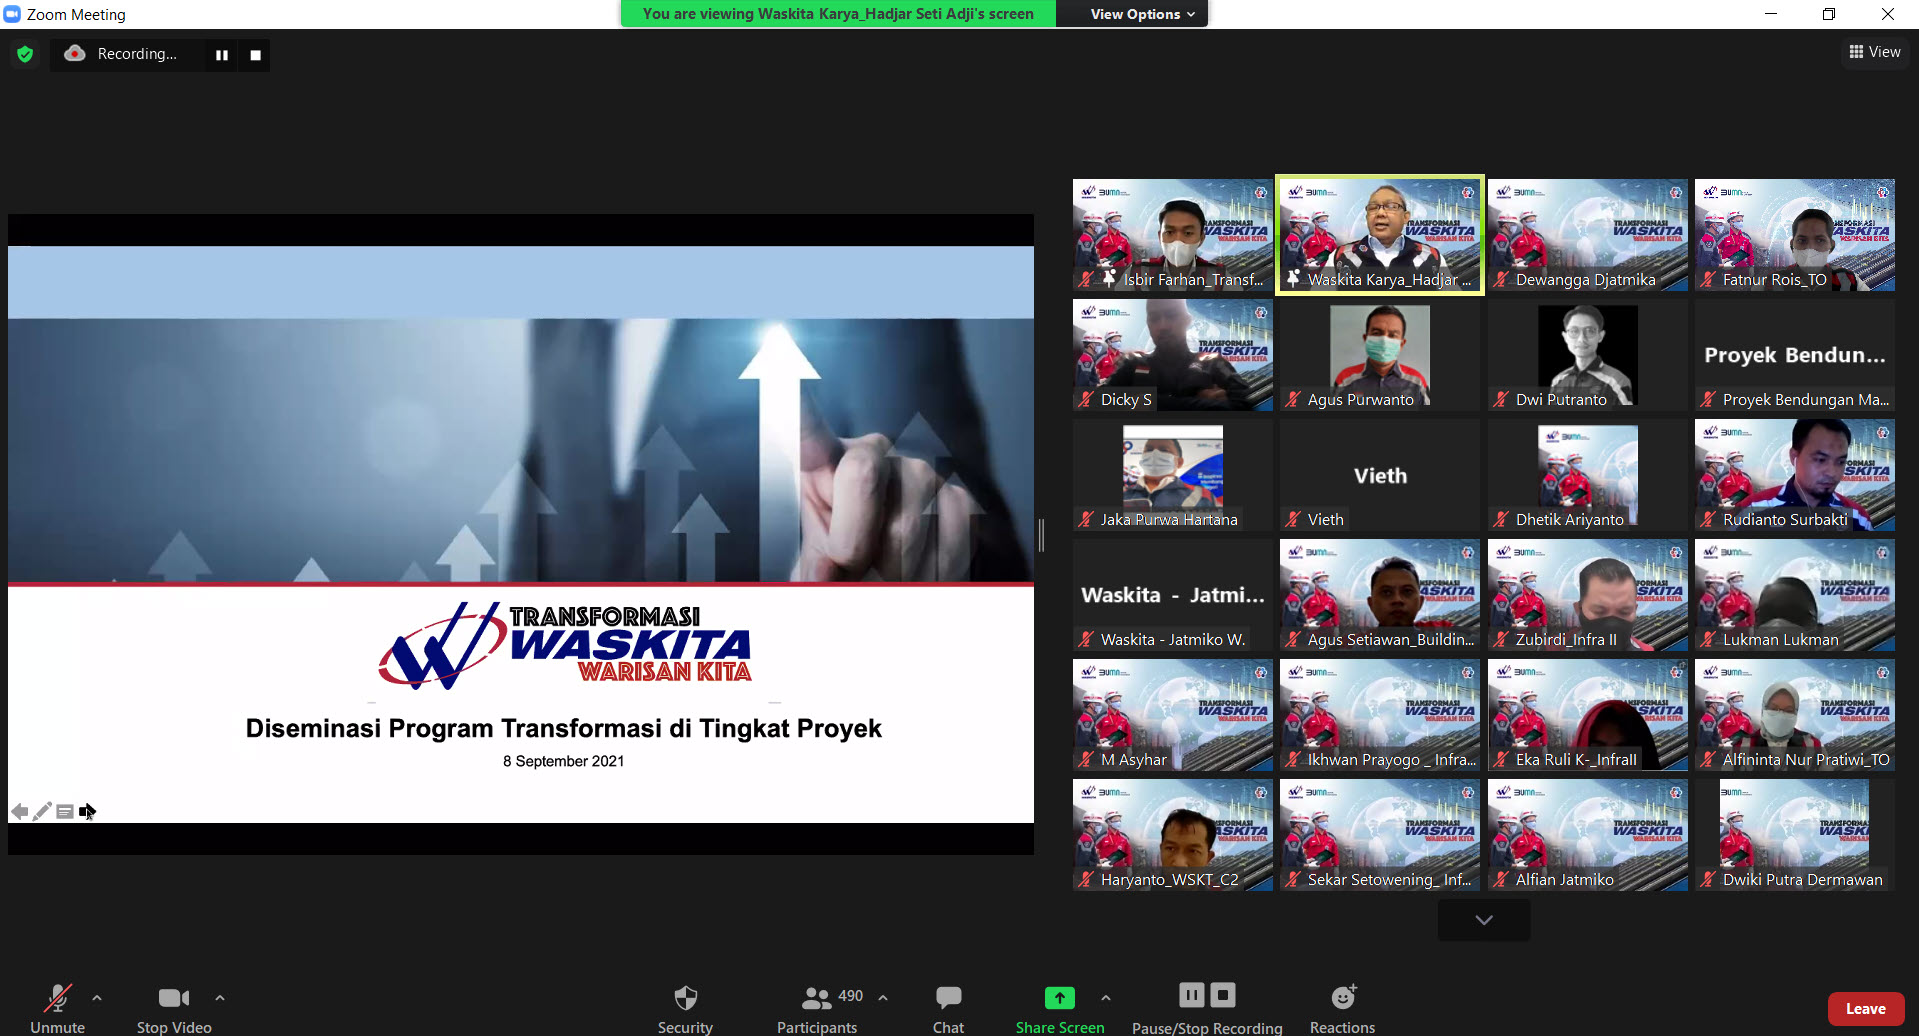
Task: Select M Asyhar video tile
Action: click(1173, 715)
